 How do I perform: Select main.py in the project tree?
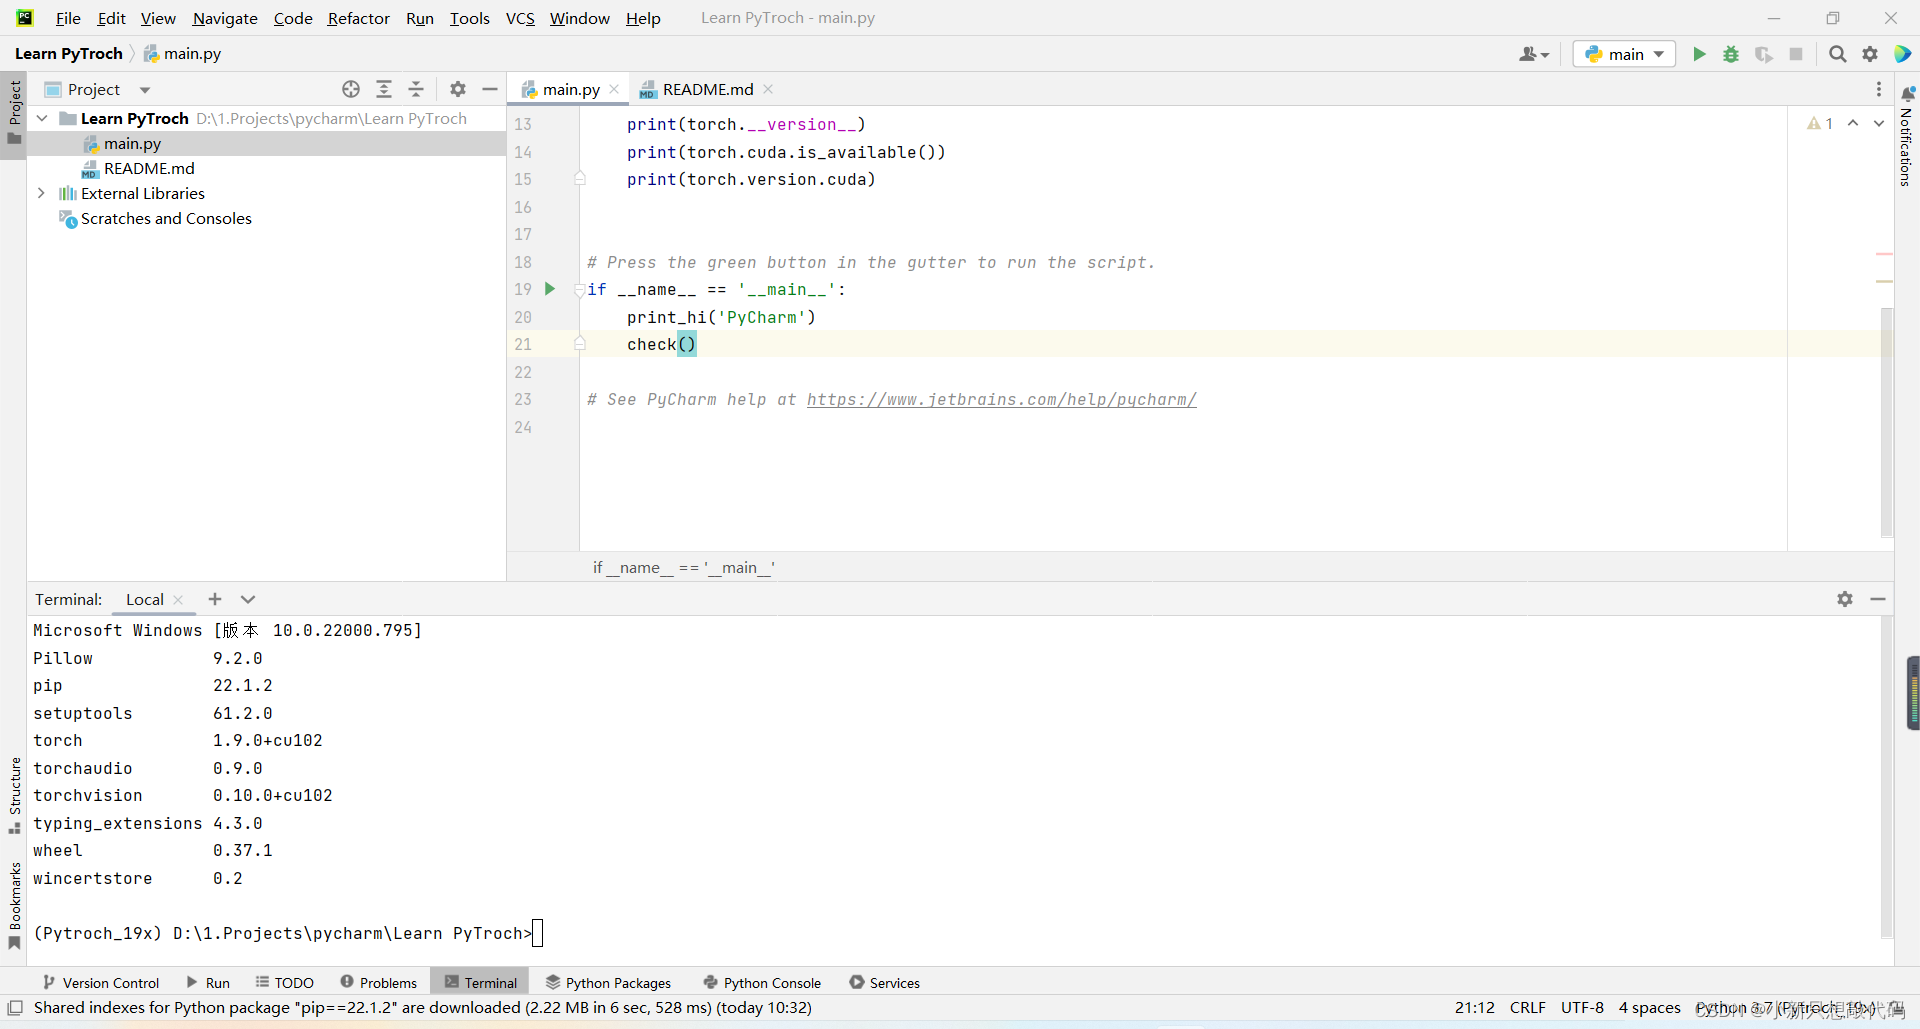(132, 144)
